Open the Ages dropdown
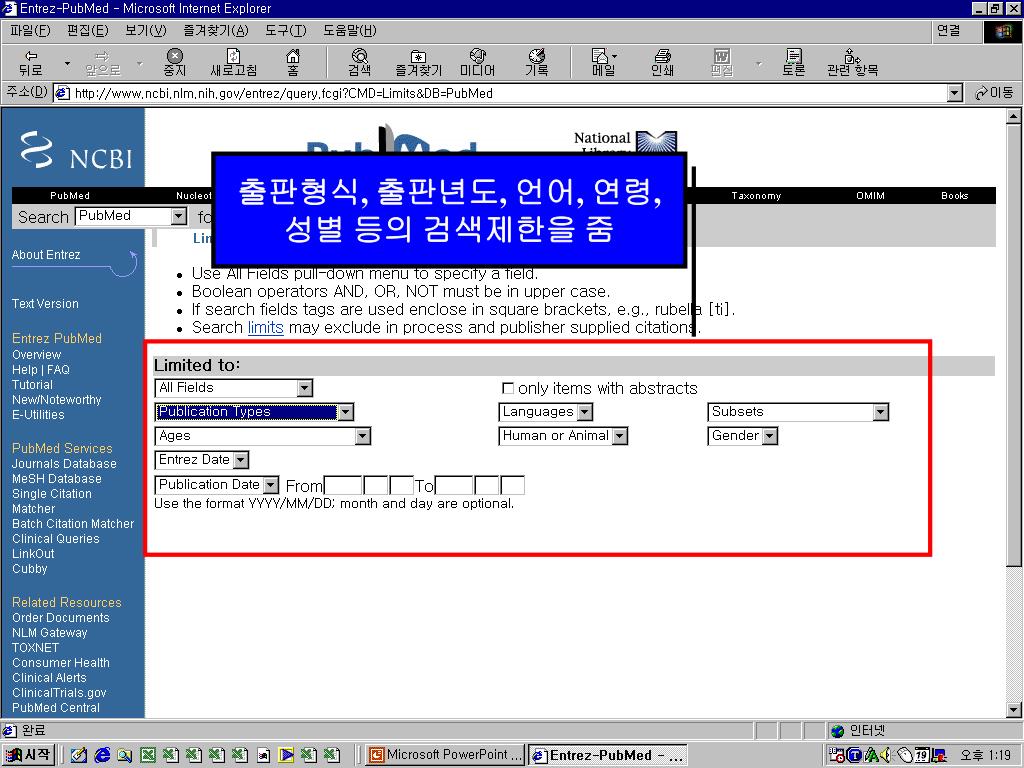This screenshot has width=1024, height=768. (x=263, y=436)
